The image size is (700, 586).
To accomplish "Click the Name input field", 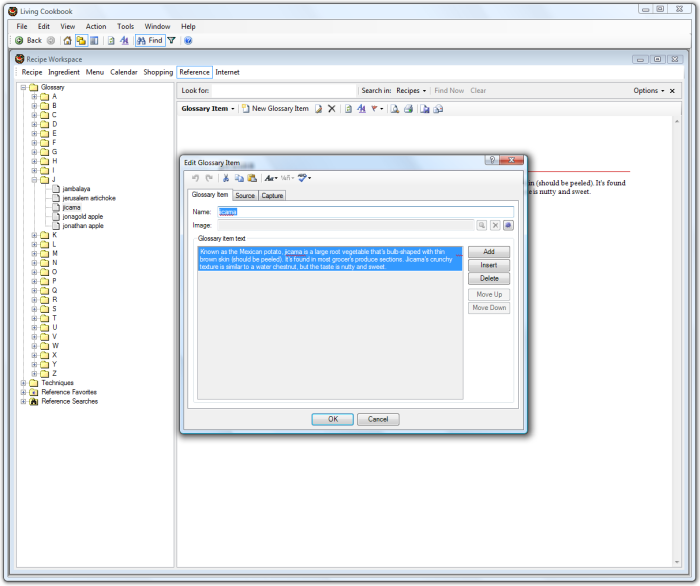I will [x=366, y=212].
